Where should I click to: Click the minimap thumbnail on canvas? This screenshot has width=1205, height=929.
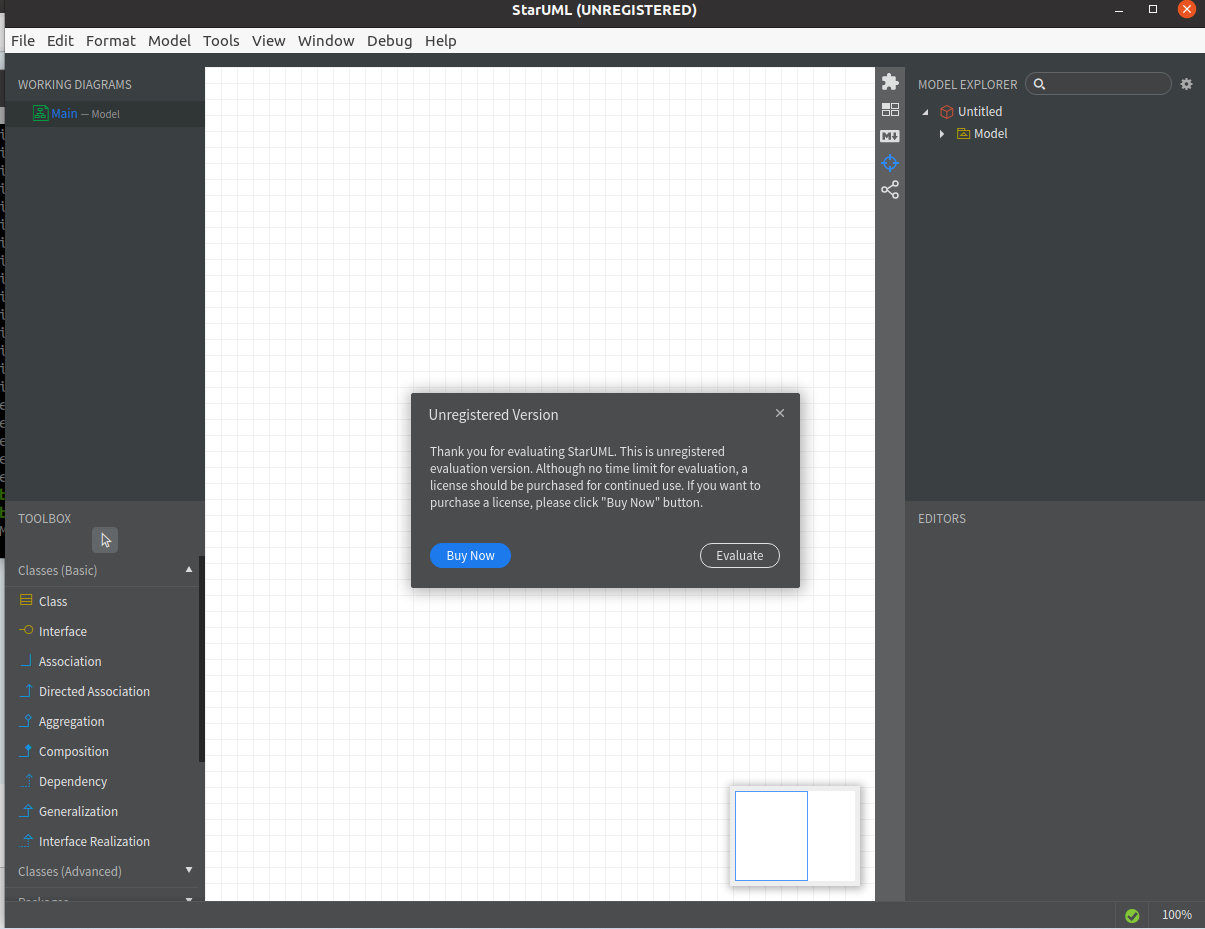coord(795,836)
